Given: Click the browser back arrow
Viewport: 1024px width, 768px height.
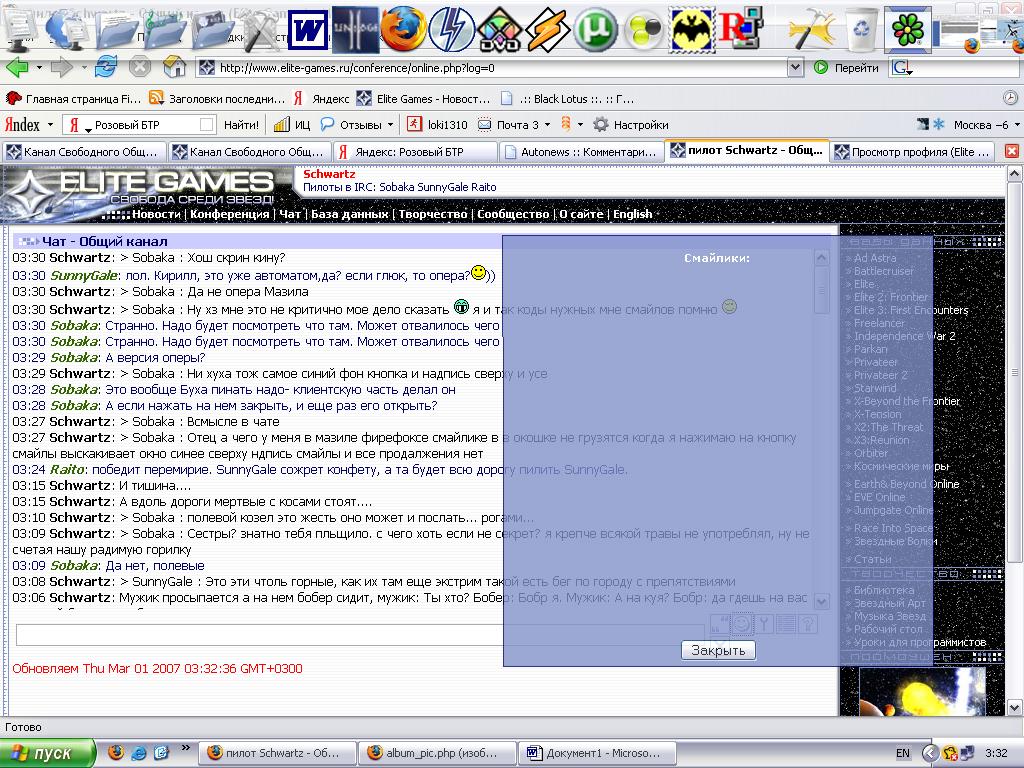Looking at the screenshot, I should [x=17, y=68].
